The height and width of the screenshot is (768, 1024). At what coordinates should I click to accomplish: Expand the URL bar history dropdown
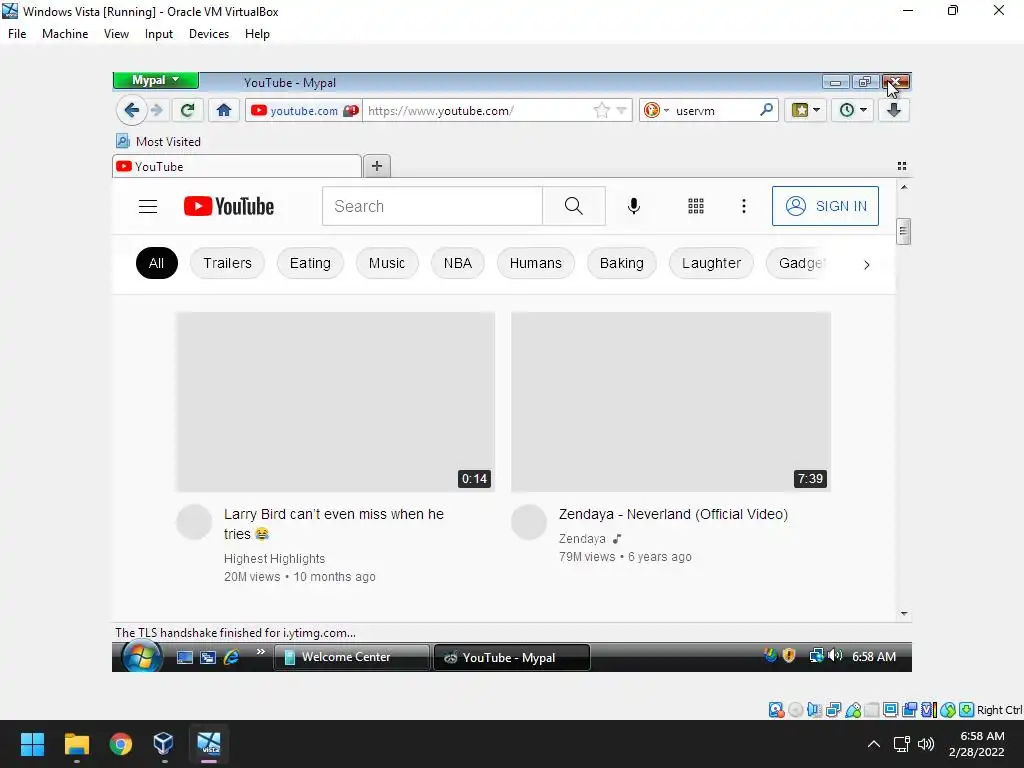tap(621, 110)
